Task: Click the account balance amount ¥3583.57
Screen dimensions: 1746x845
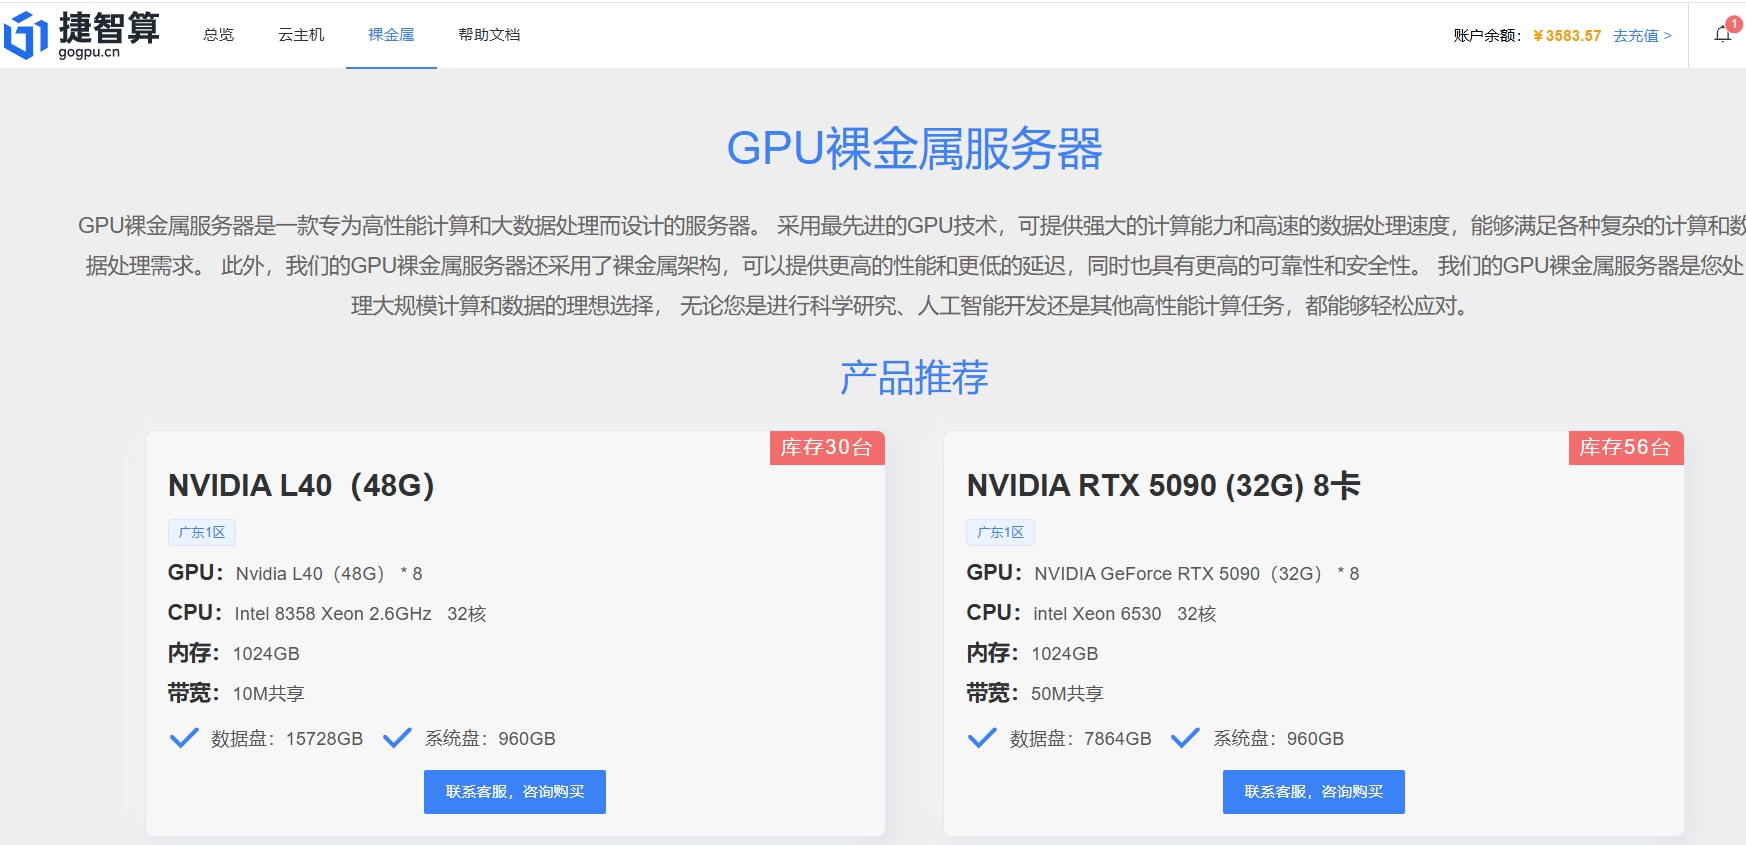Action: pyautogui.click(x=1567, y=36)
